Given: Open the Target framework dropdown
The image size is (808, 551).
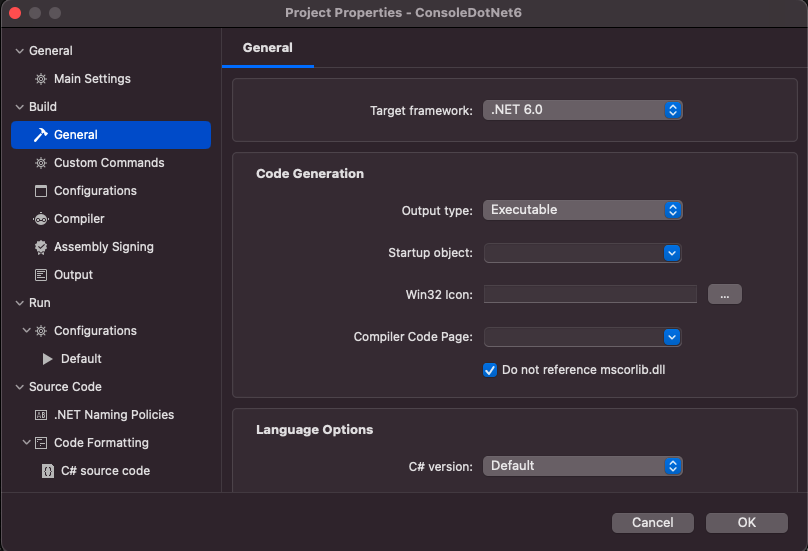Looking at the screenshot, I should pyautogui.click(x=583, y=110).
